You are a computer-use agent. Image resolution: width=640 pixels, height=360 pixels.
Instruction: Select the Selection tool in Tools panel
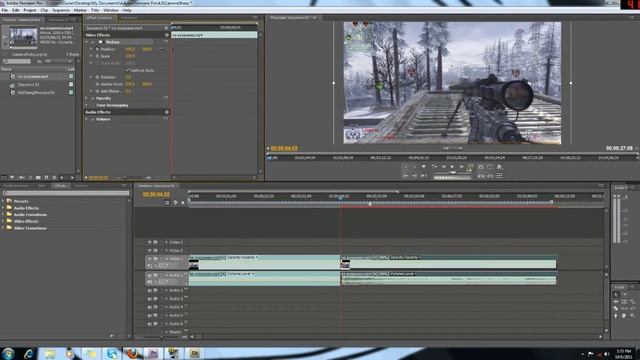click(x=616, y=294)
